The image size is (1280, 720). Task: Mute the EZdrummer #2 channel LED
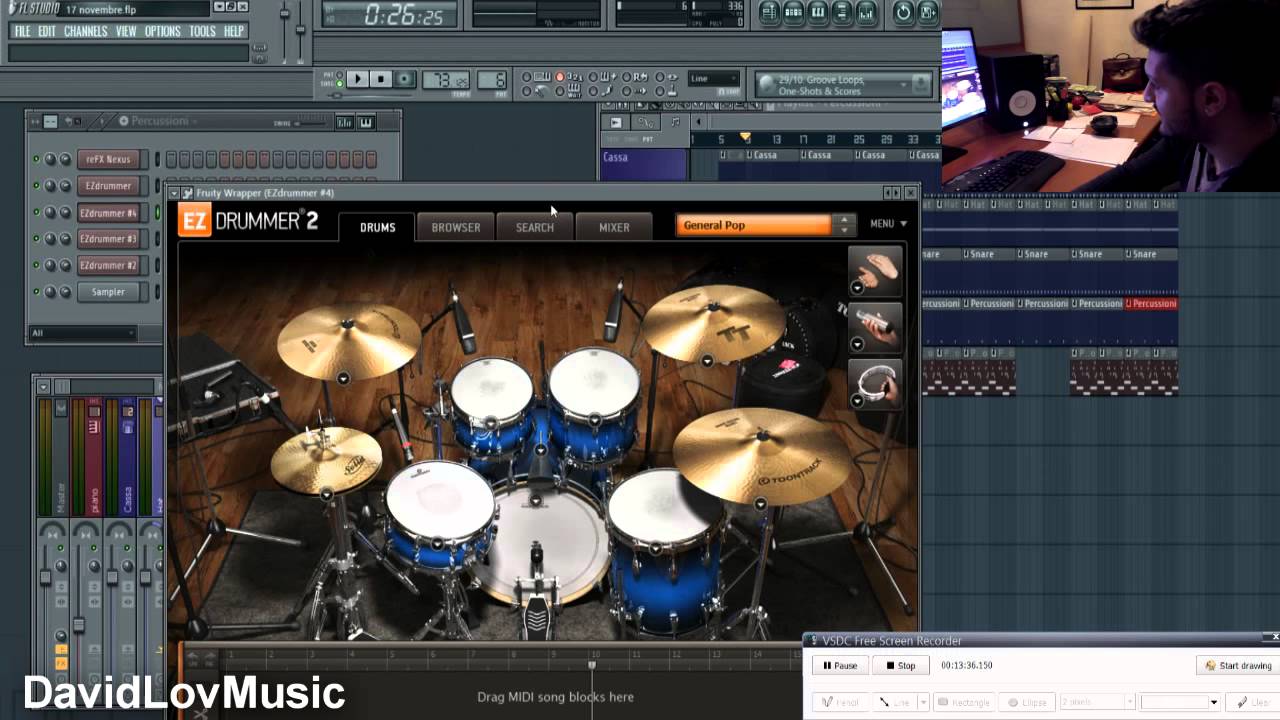[37, 266]
